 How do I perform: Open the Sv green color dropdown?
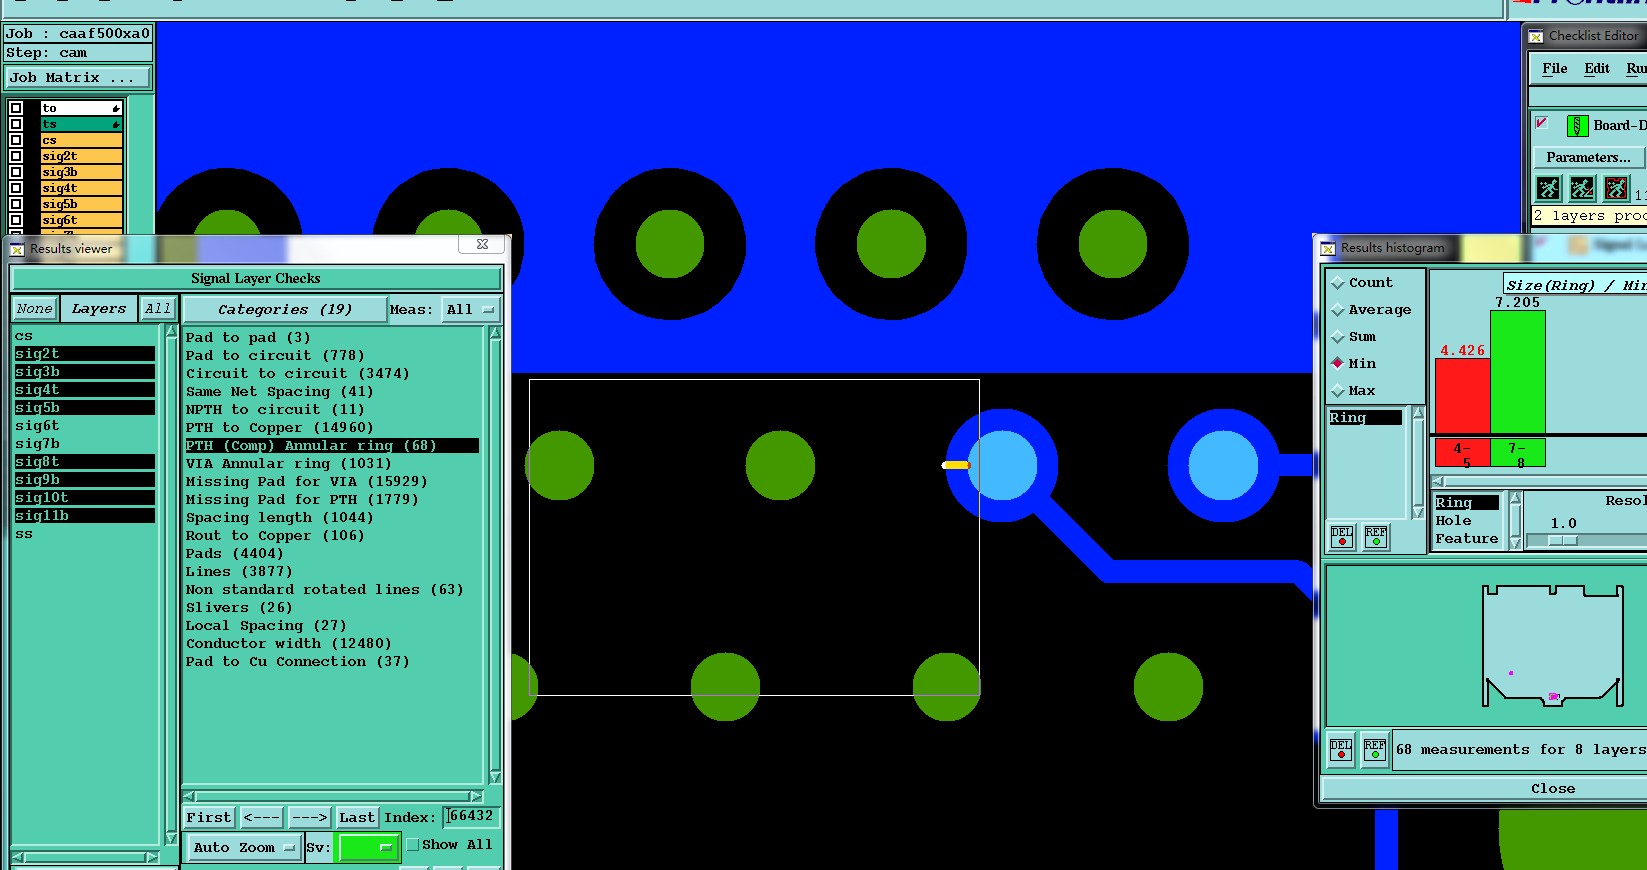pyautogui.click(x=368, y=847)
